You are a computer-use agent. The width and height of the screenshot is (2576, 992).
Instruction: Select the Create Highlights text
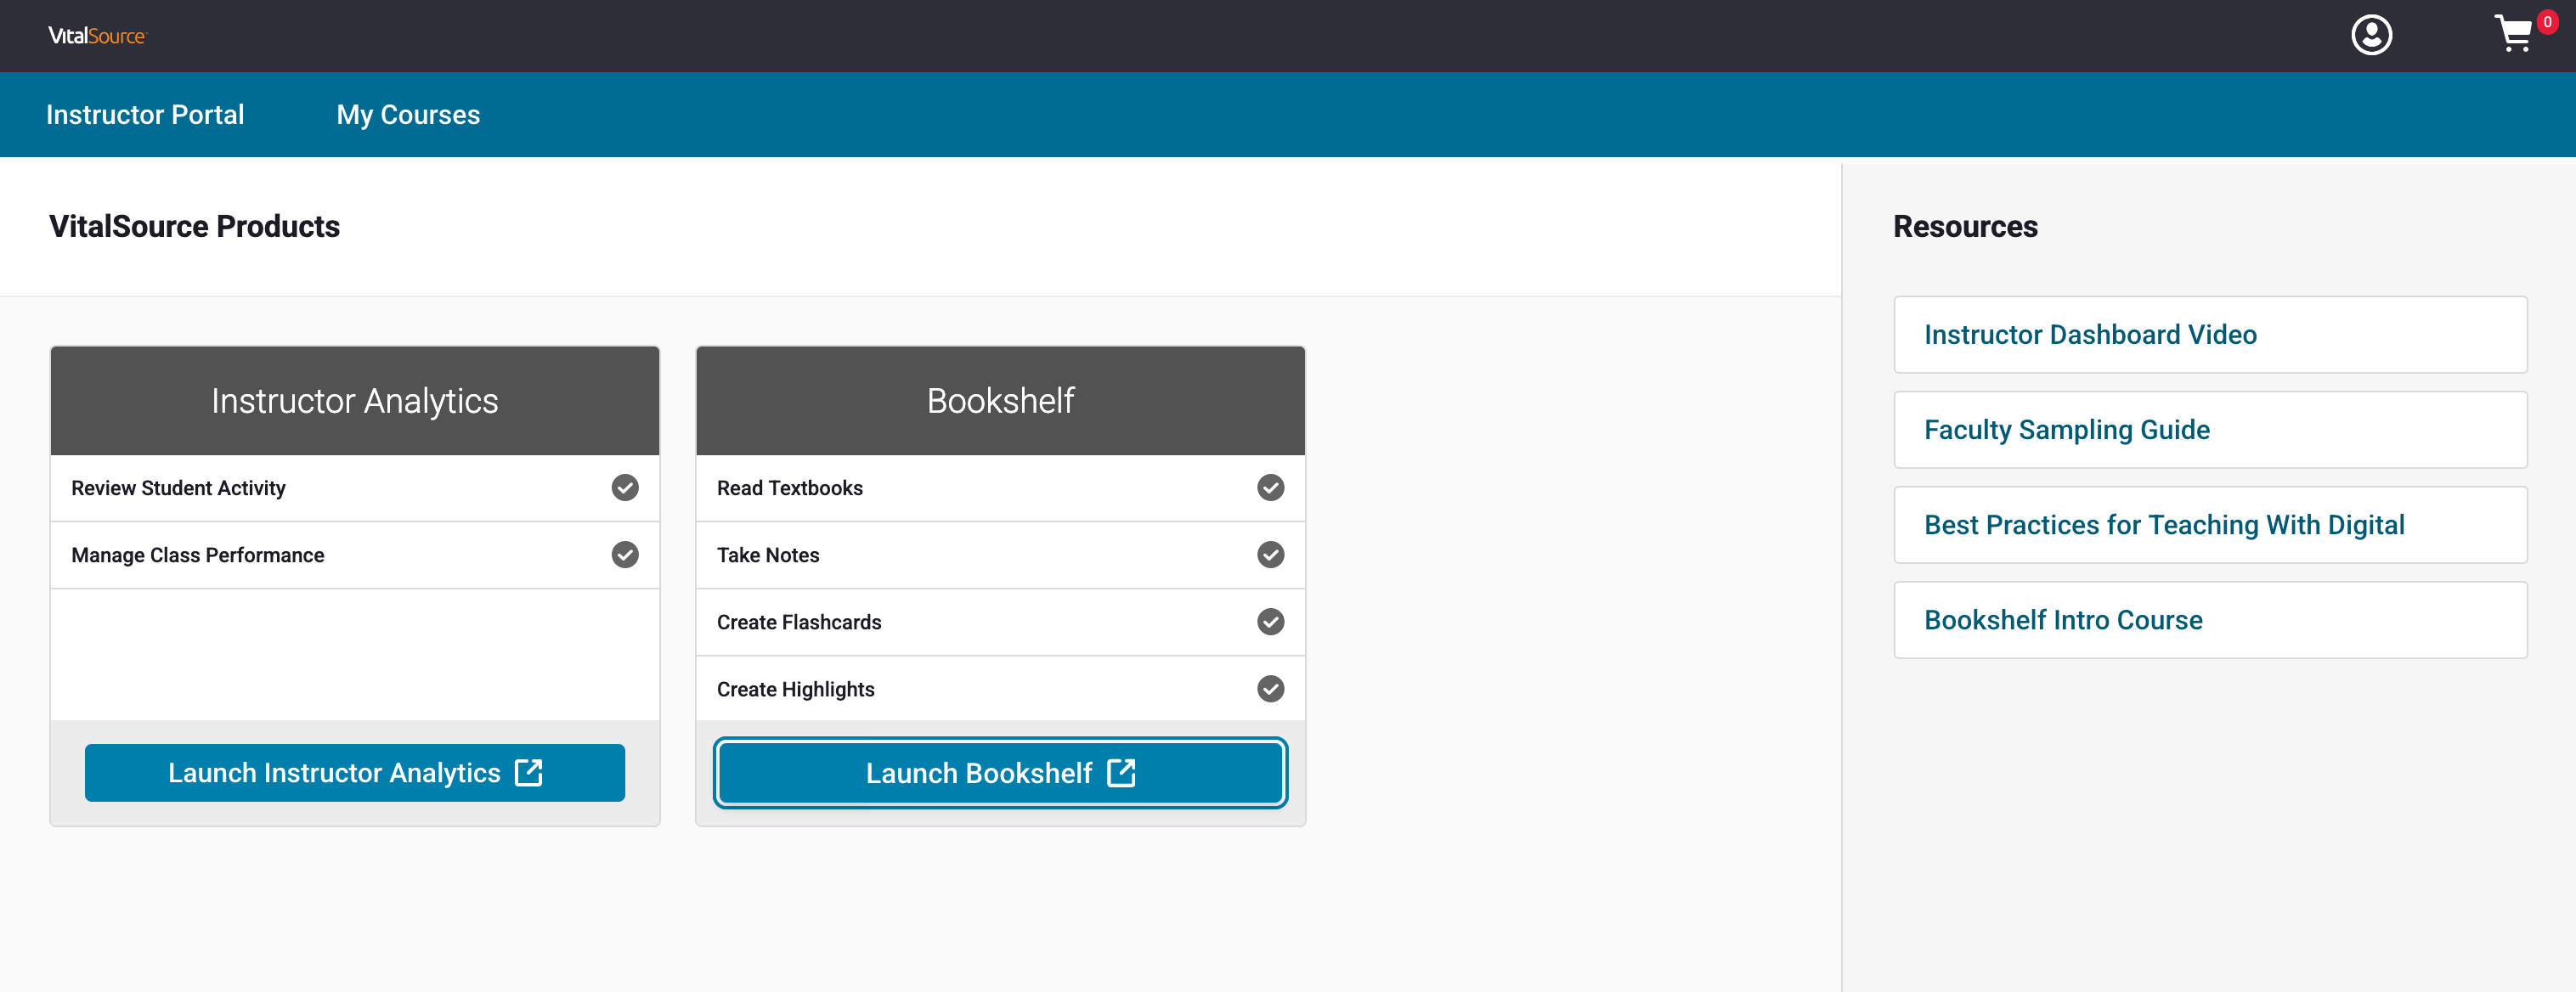pyautogui.click(x=796, y=689)
